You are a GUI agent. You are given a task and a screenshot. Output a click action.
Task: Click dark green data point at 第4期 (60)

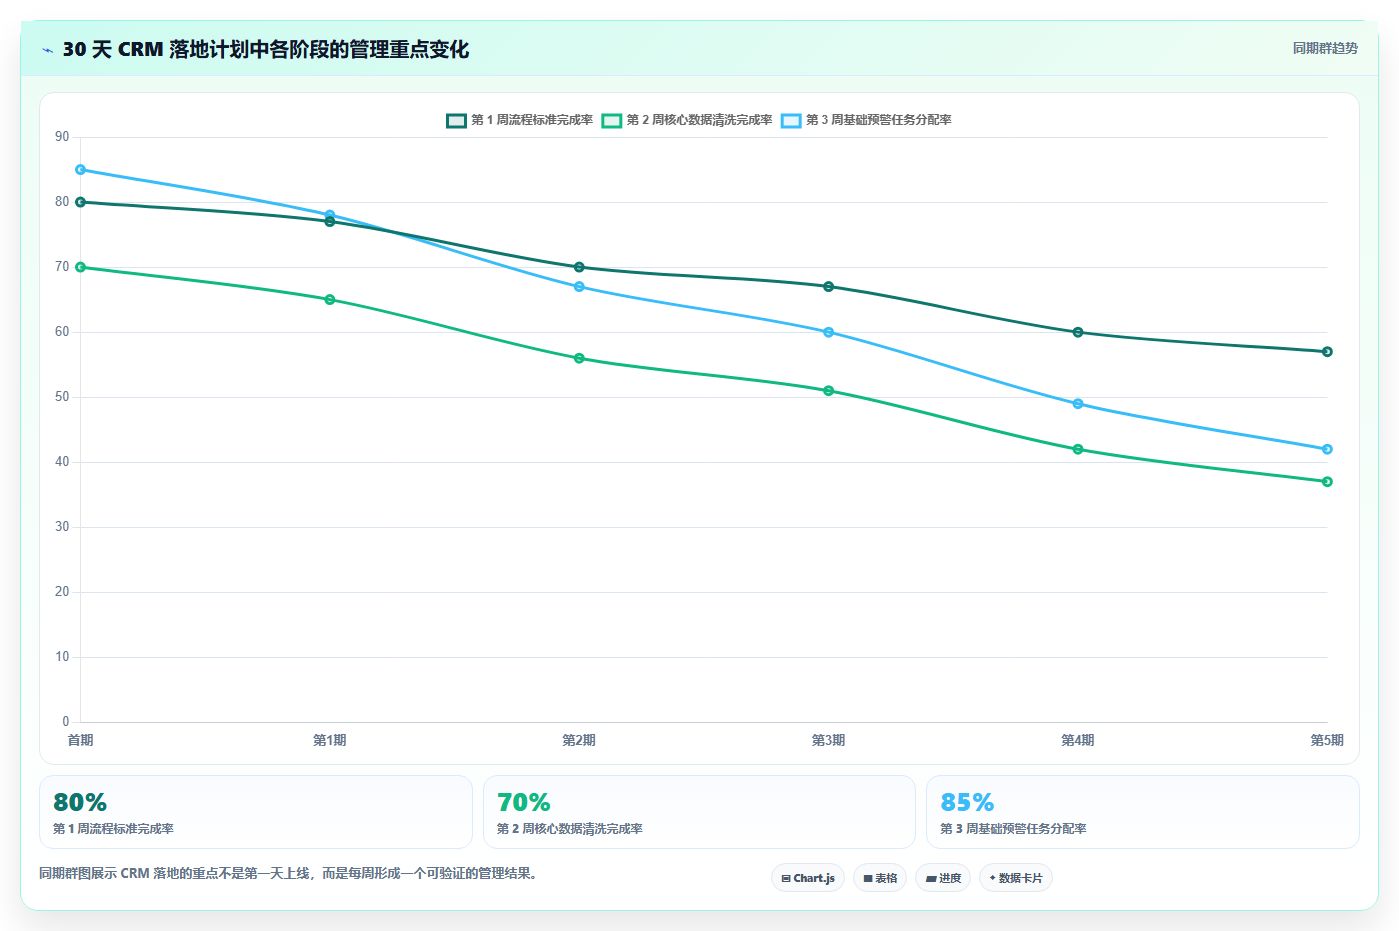(x=1078, y=332)
